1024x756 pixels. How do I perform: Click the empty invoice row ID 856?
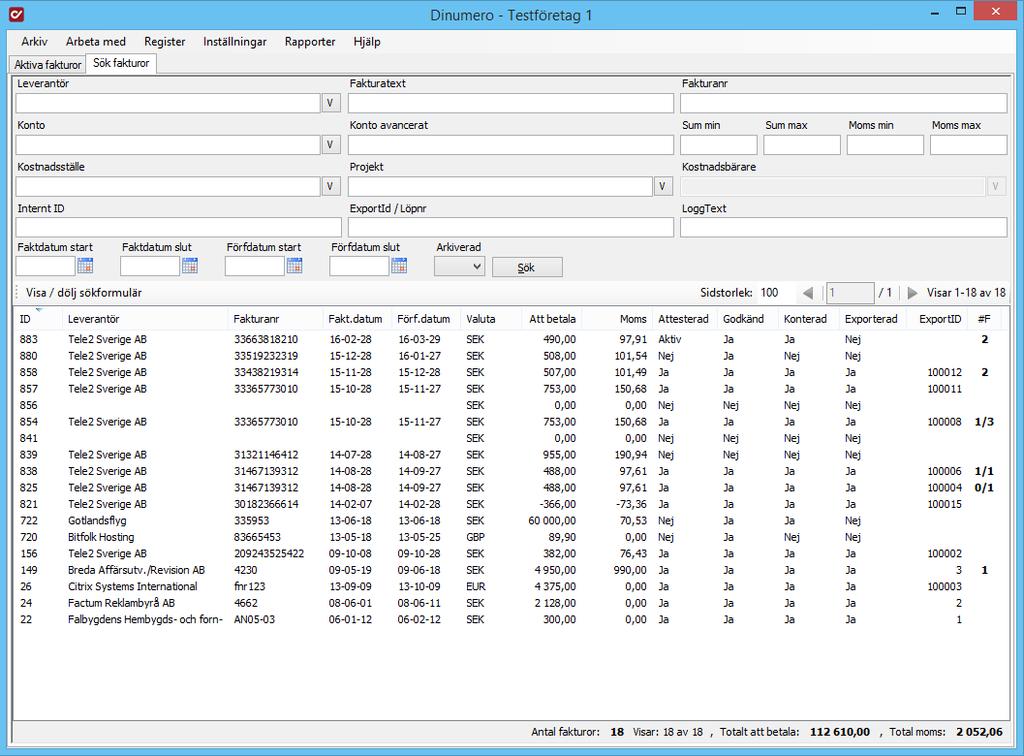pyautogui.click(x=511, y=405)
